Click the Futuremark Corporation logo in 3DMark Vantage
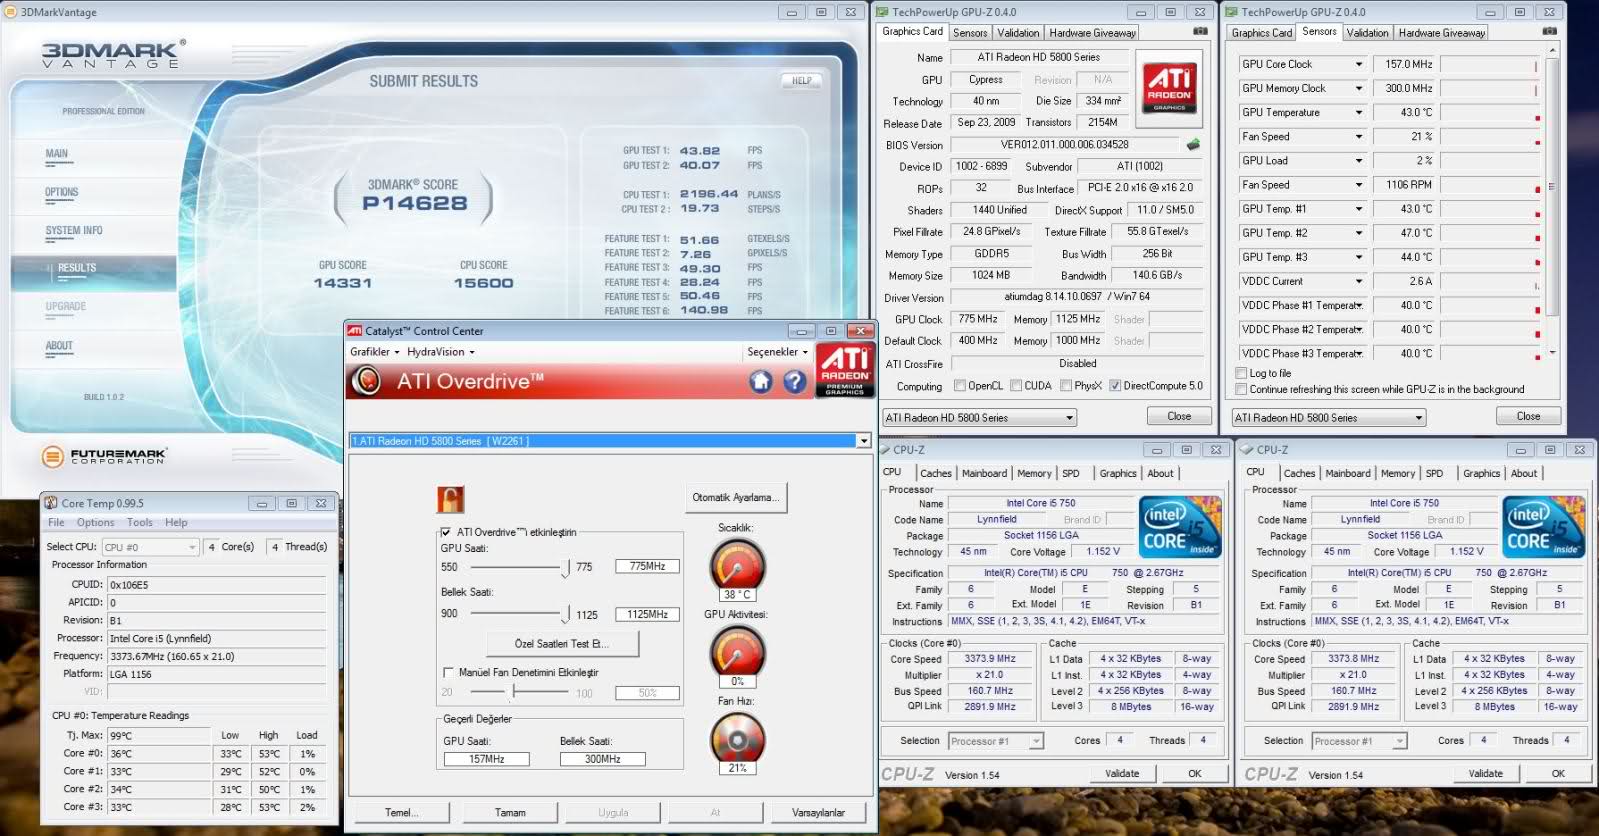The height and width of the screenshot is (836, 1599). tap(103, 457)
